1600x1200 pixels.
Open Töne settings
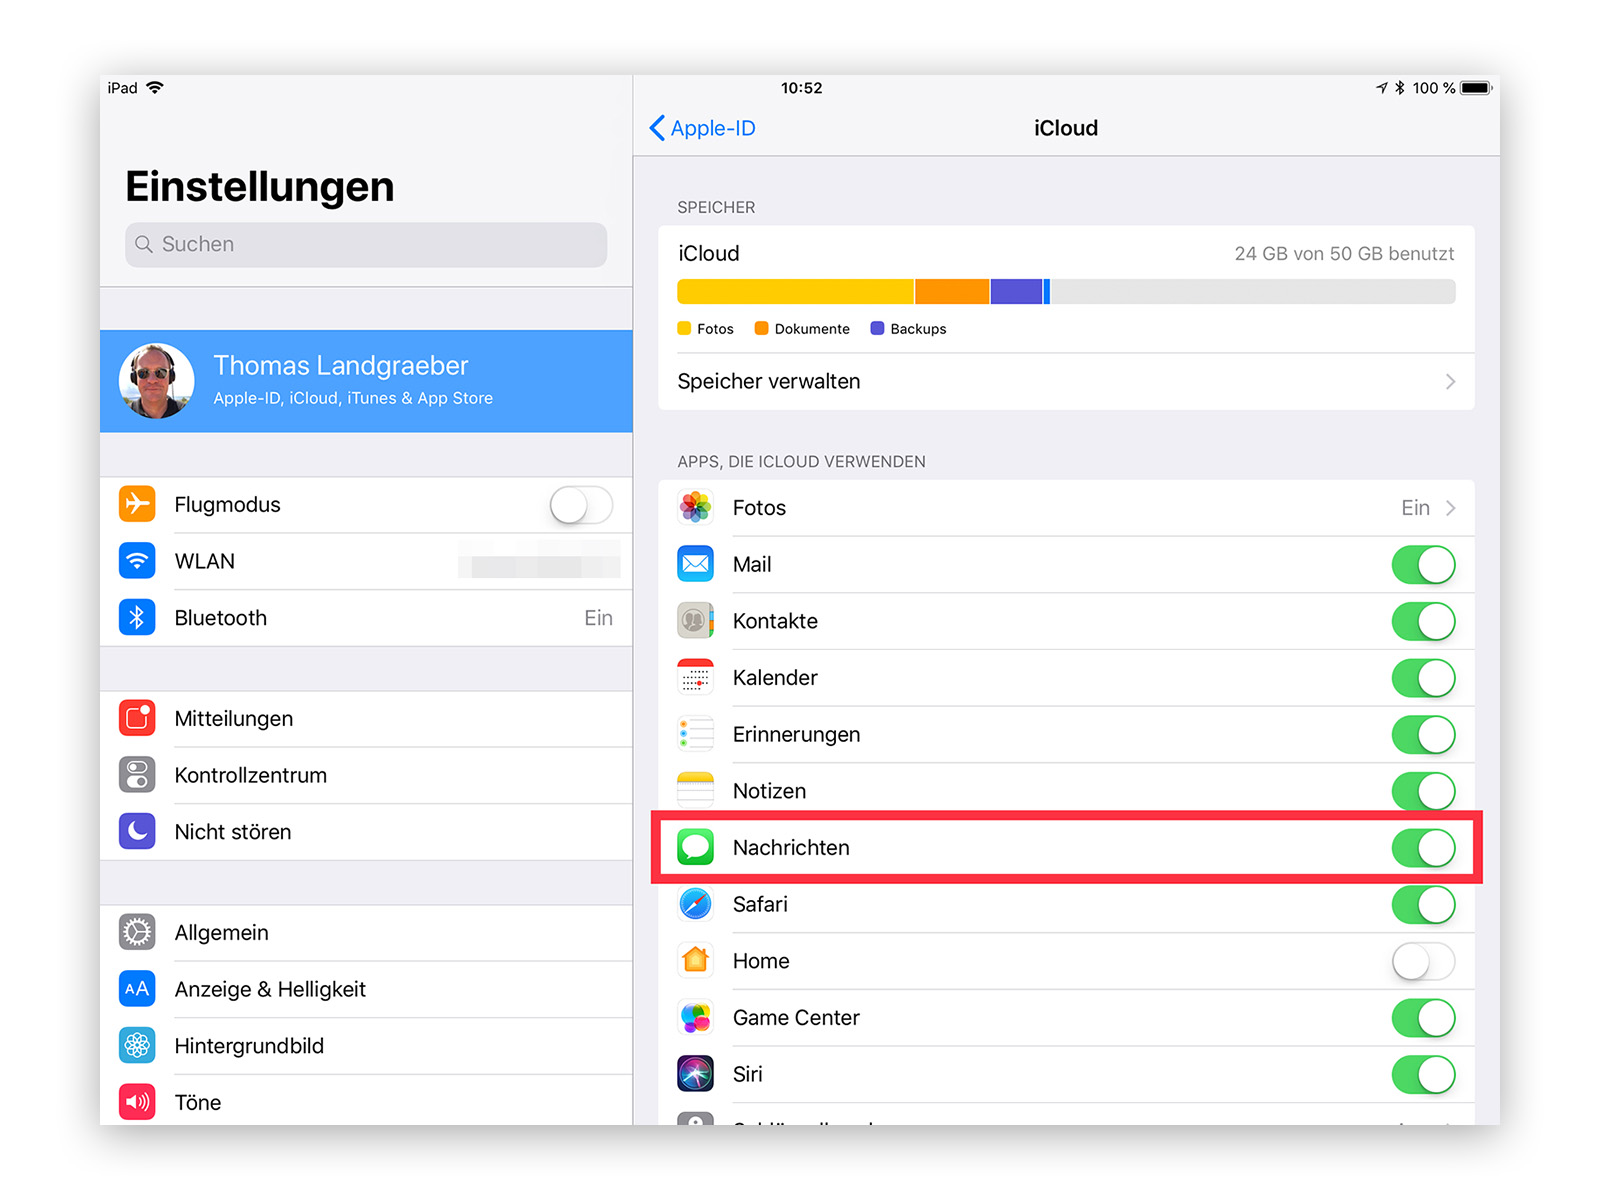[x=366, y=1102]
